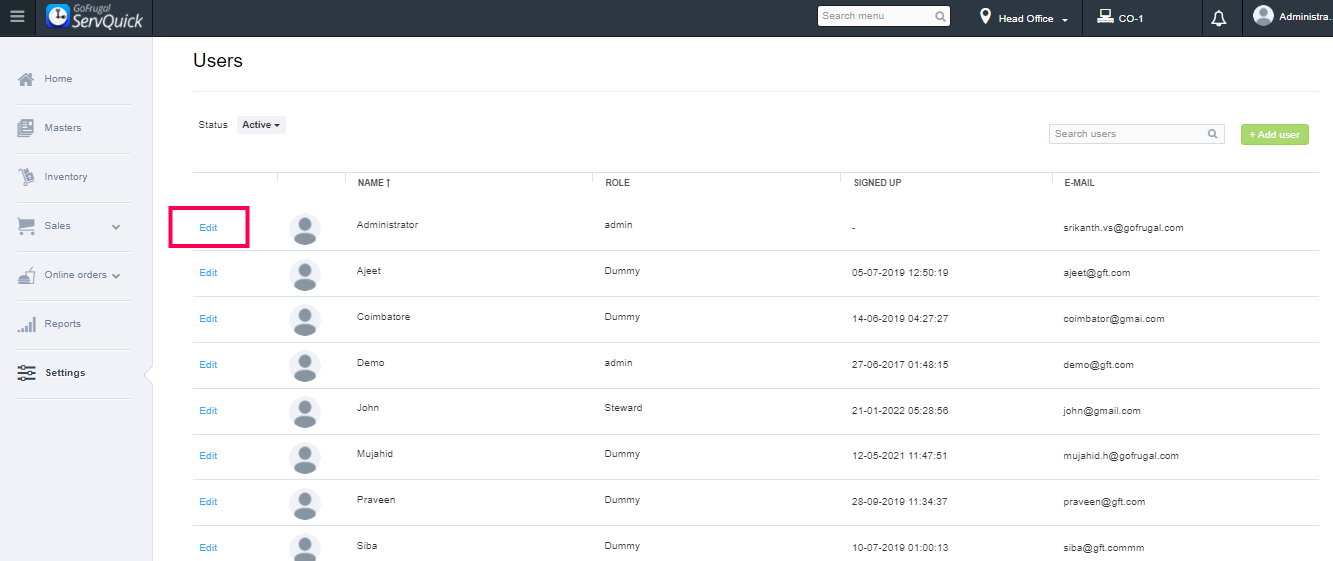Image resolution: width=1333 pixels, height=561 pixels.
Task: Click the GoFrugal ServQuick logo
Action: (x=94, y=17)
